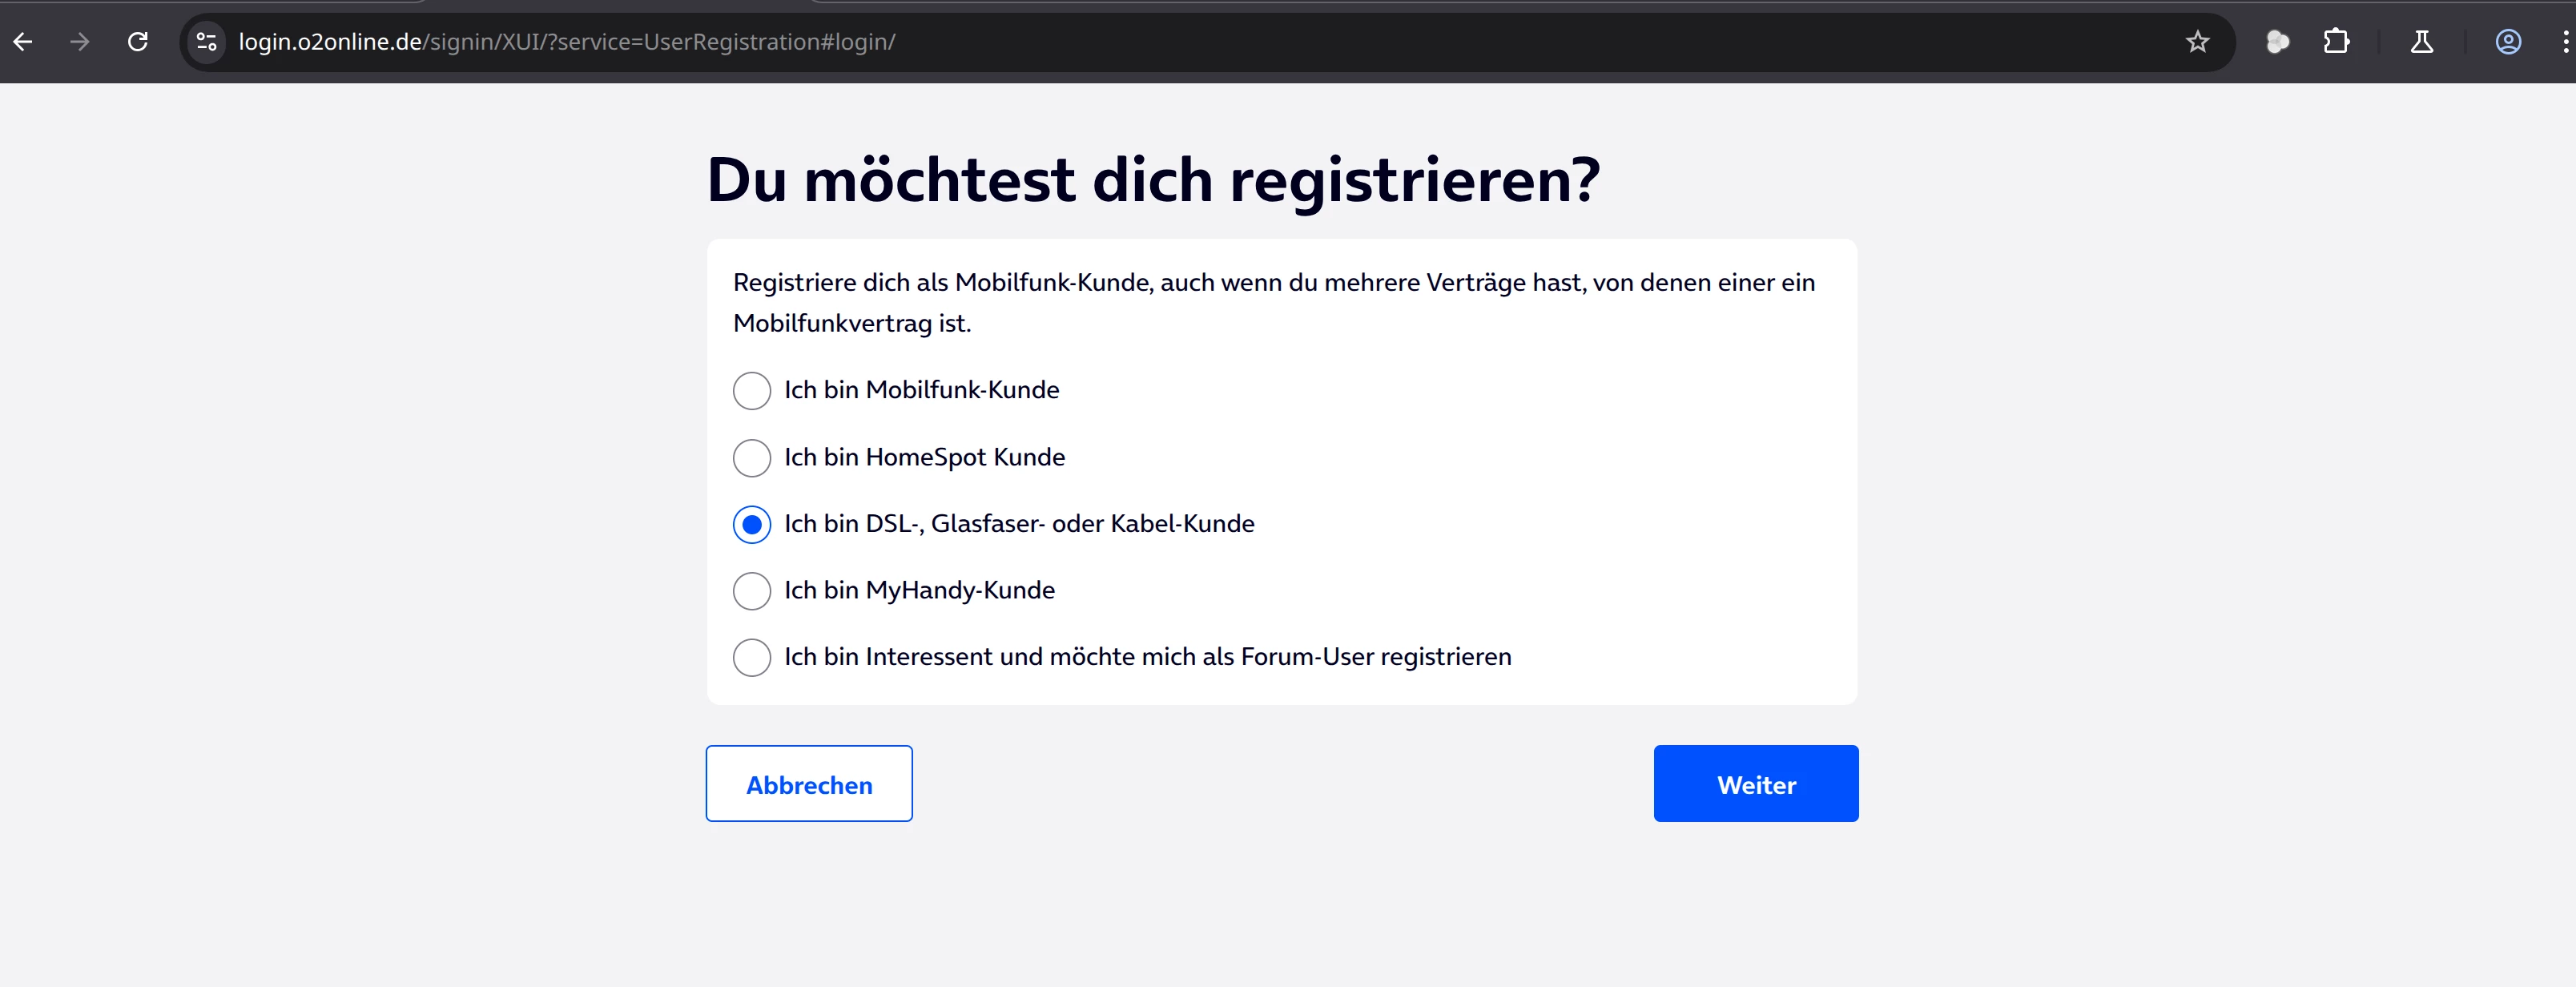The height and width of the screenshot is (987, 2576).
Task: Click the HomeSpot Kunde label text
Action: 924,458
